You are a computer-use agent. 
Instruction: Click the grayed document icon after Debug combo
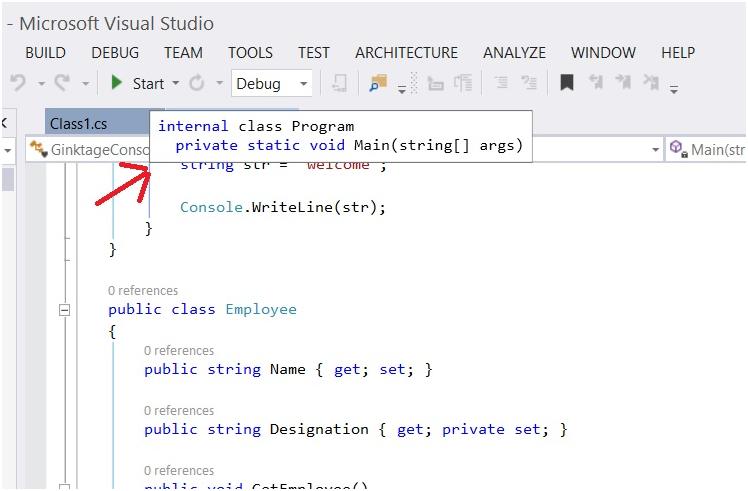coord(339,83)
